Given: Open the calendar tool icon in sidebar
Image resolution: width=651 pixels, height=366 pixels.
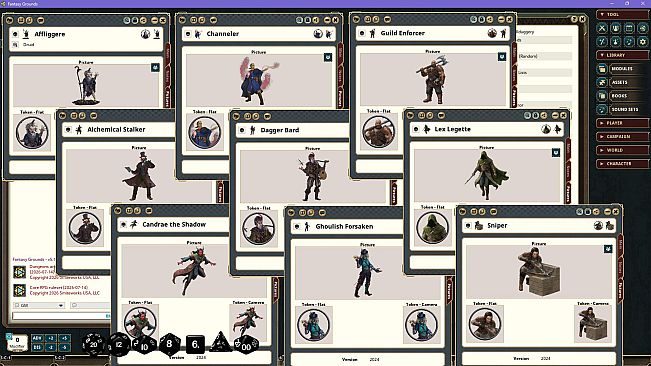Looking at the screenshot, I should (x=629, y=28).
